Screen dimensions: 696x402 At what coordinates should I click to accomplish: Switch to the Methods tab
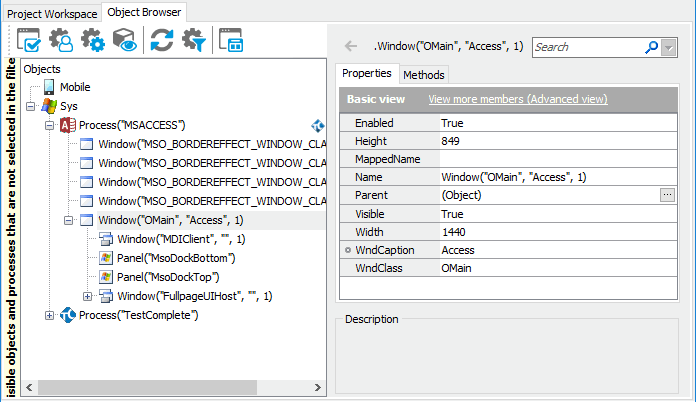[x=424, y=75]
